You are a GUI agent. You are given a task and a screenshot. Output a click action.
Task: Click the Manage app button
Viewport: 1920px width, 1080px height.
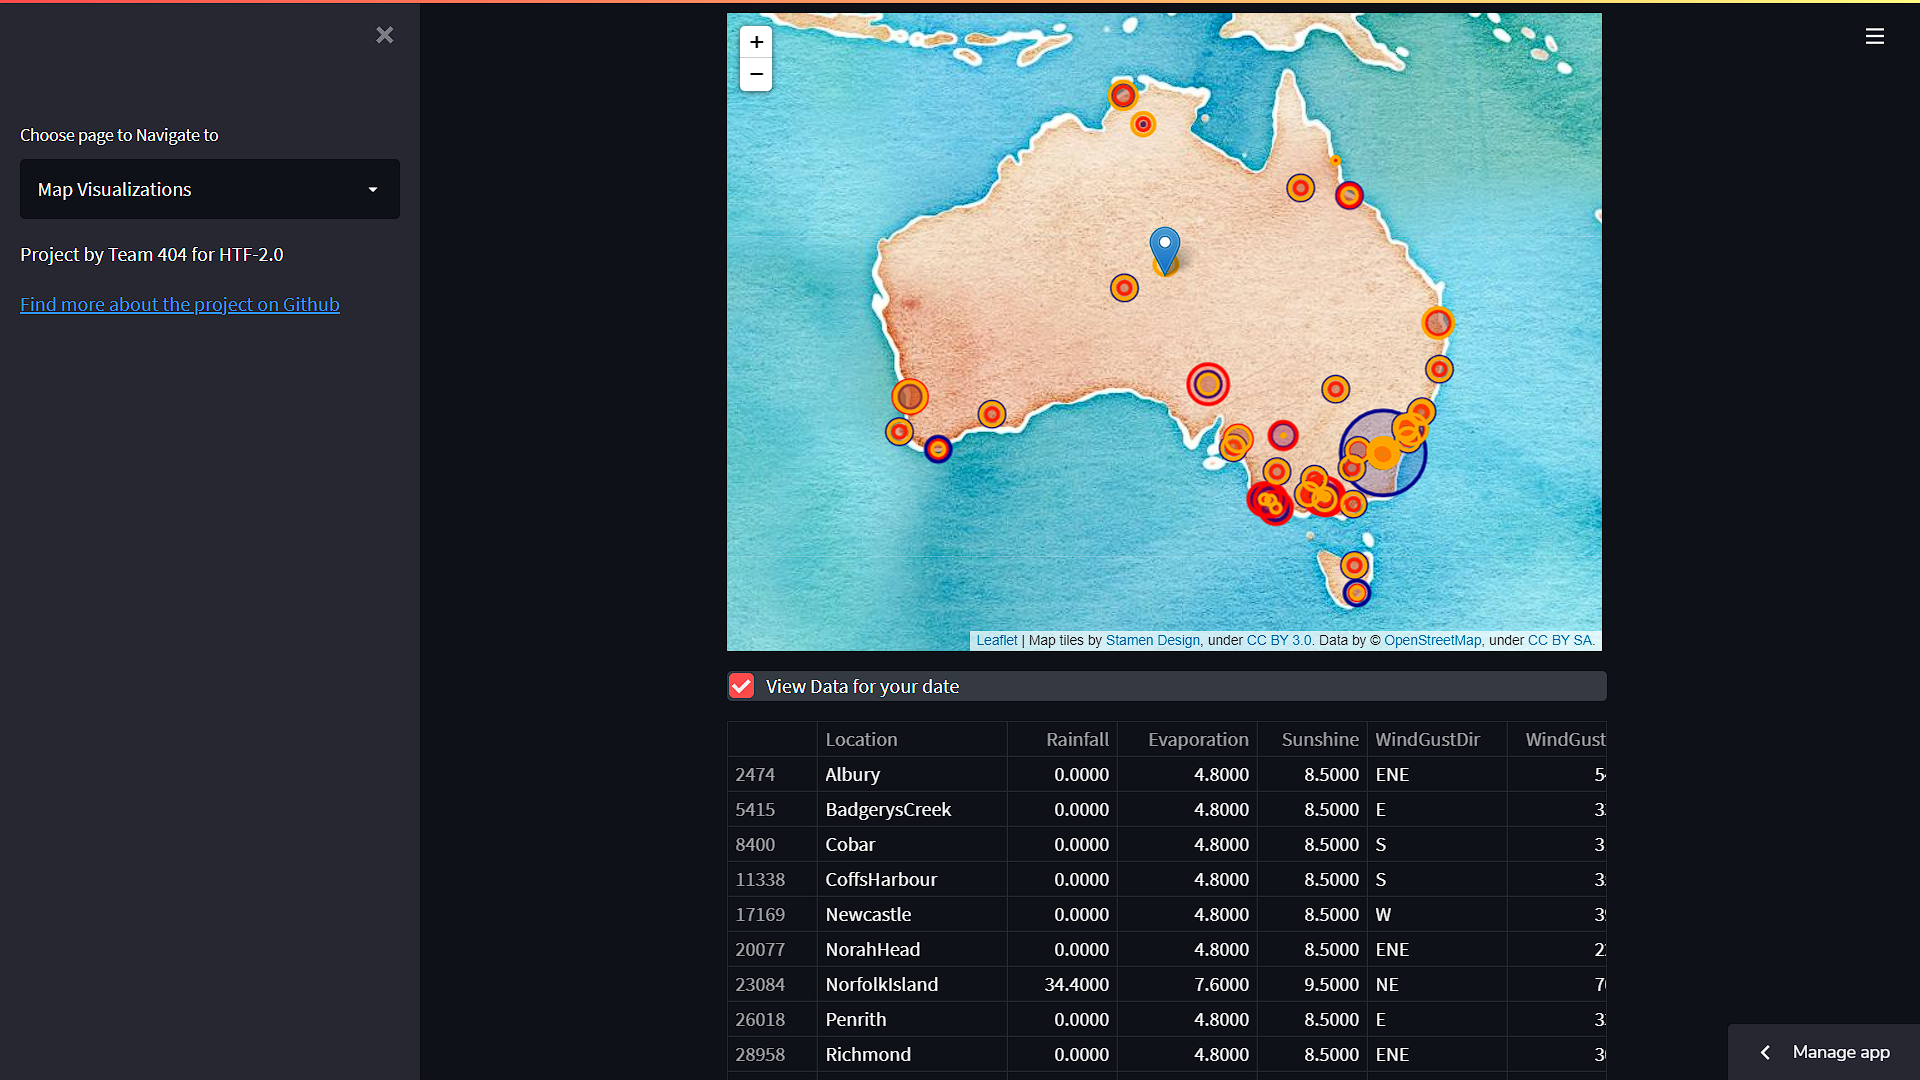pos(1842,1052)
